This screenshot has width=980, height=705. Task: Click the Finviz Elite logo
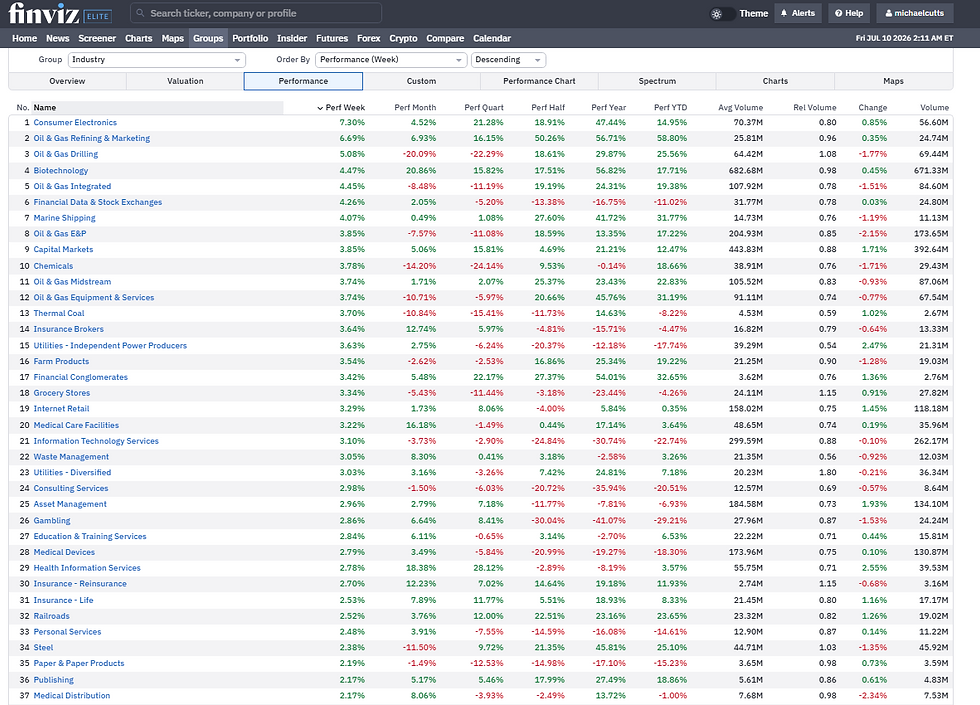click(x=59, y=13)
